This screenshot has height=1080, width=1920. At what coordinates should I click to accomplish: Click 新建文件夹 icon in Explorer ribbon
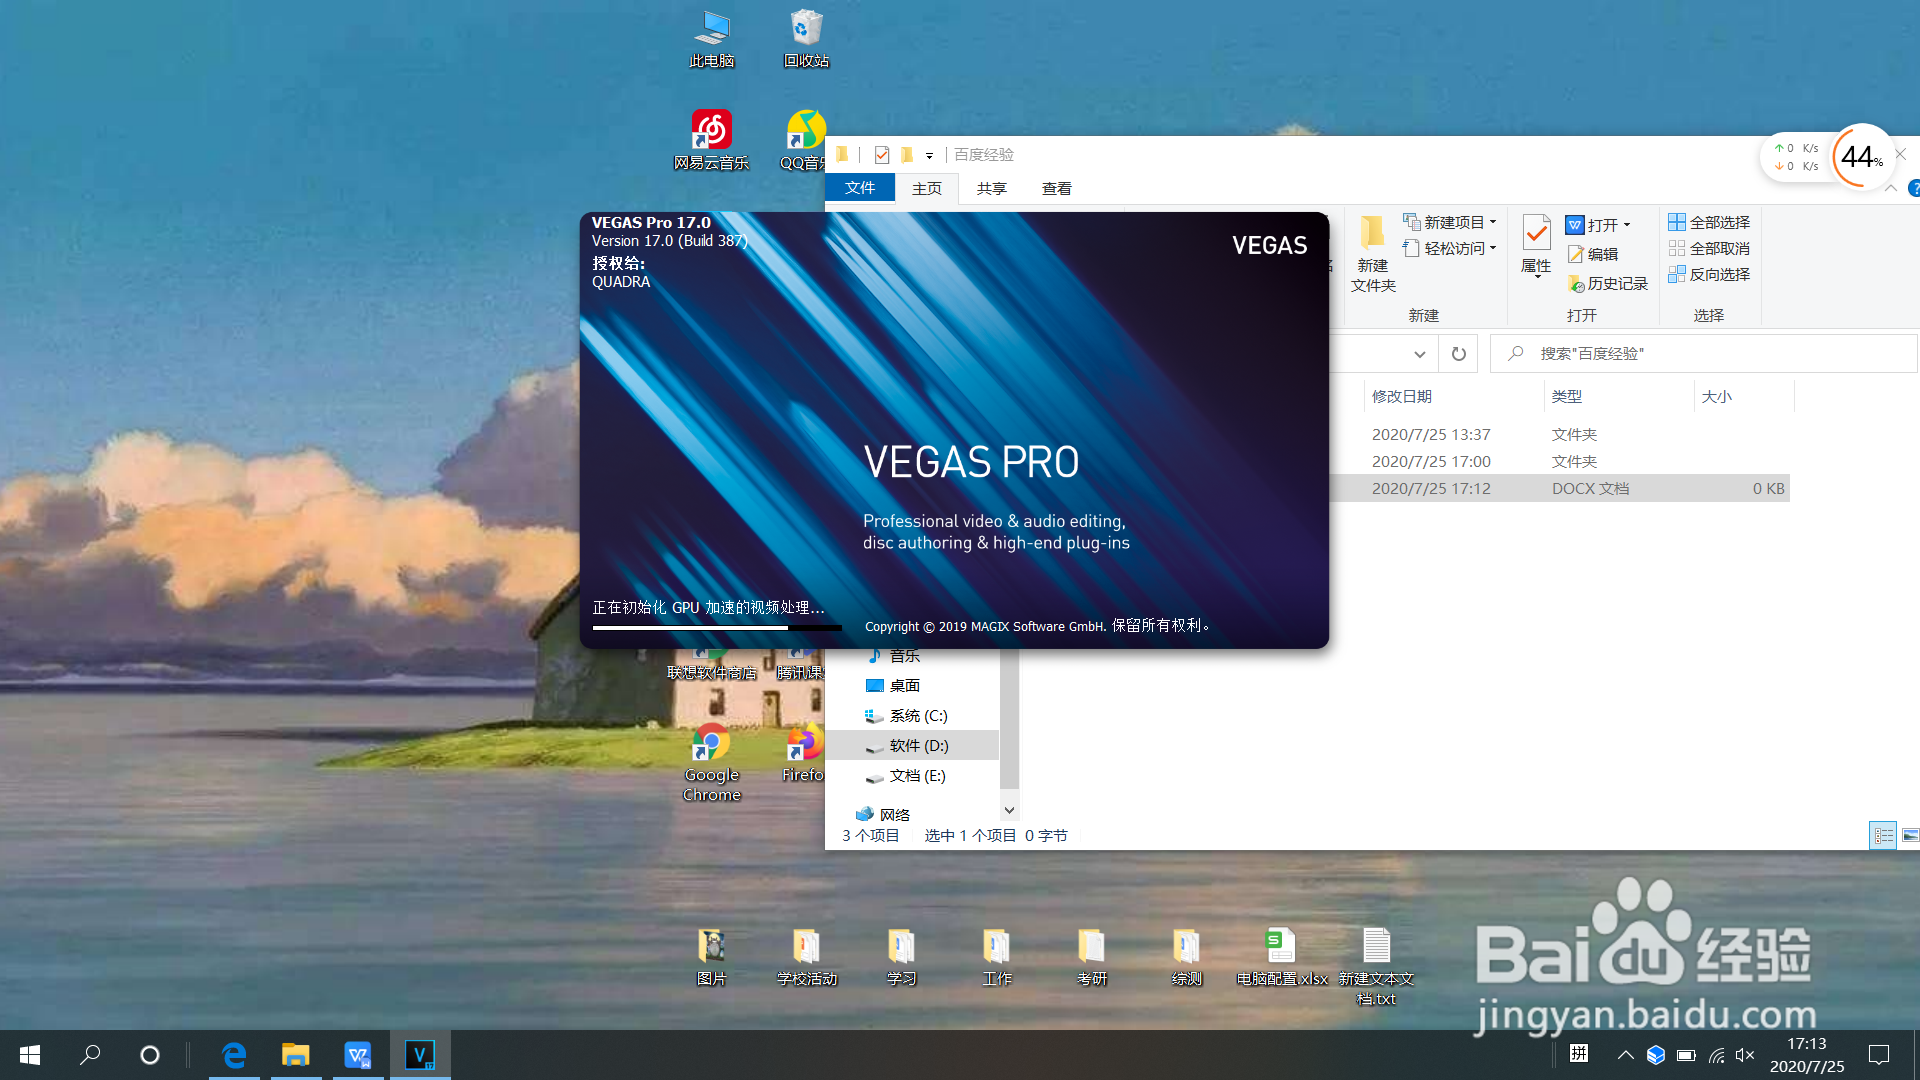tap(1373, 253)
